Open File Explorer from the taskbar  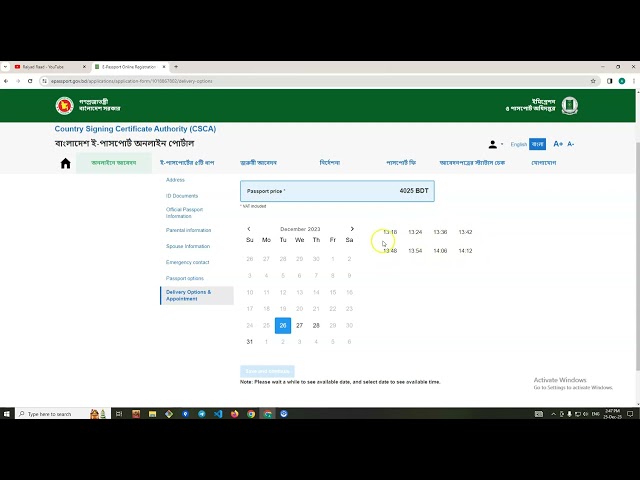pyautogui.click(x=152, y=414)
